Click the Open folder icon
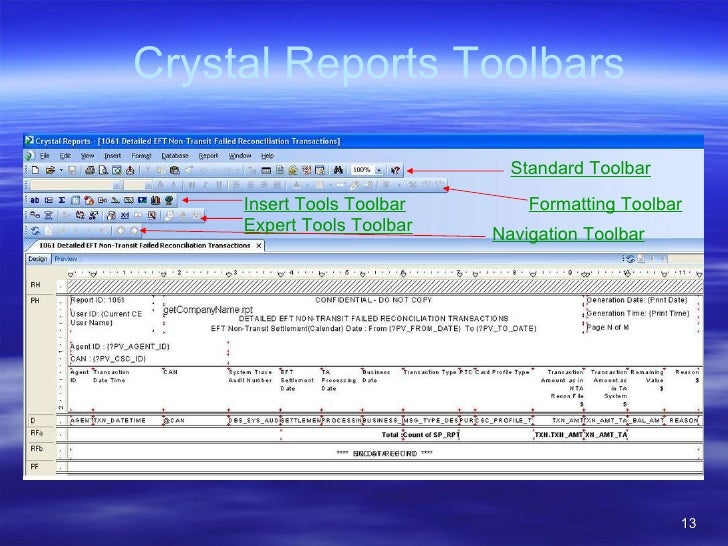728x546 pixels. (50, 170)
